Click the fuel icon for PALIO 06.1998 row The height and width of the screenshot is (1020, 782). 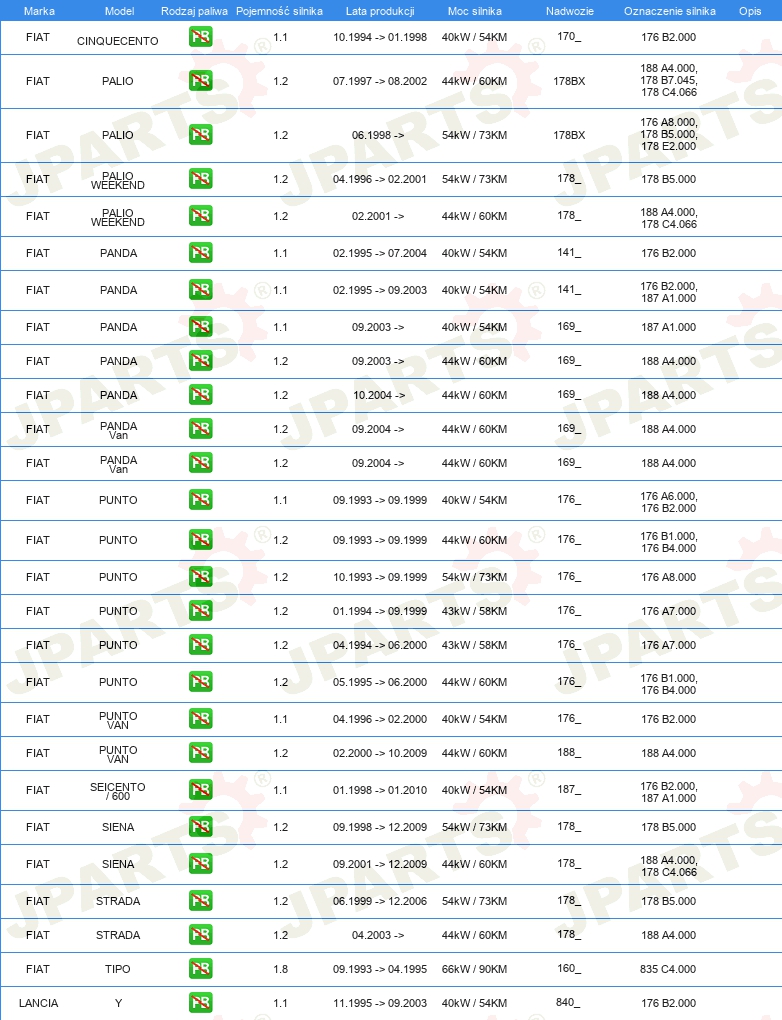[200, 135]
